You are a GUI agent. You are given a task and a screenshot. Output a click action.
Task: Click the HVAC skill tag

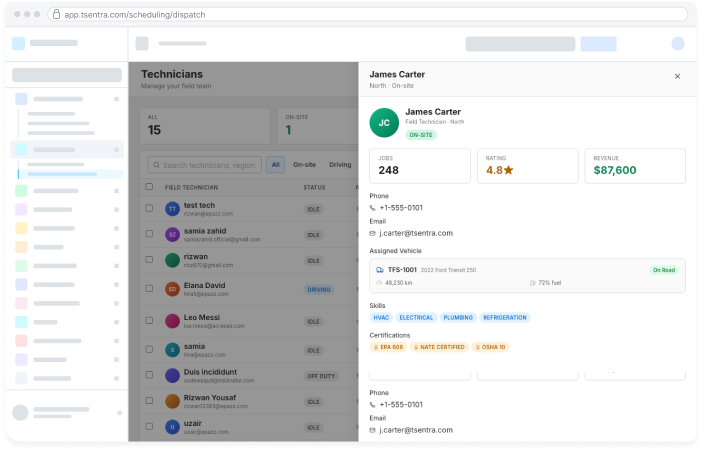pyautogui.click(x=381, y=318)
